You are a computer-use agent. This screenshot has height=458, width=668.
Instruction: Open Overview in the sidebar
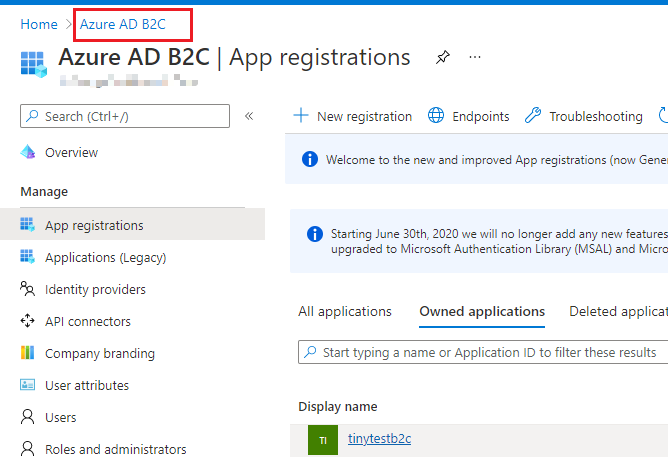tap(72, 153)
